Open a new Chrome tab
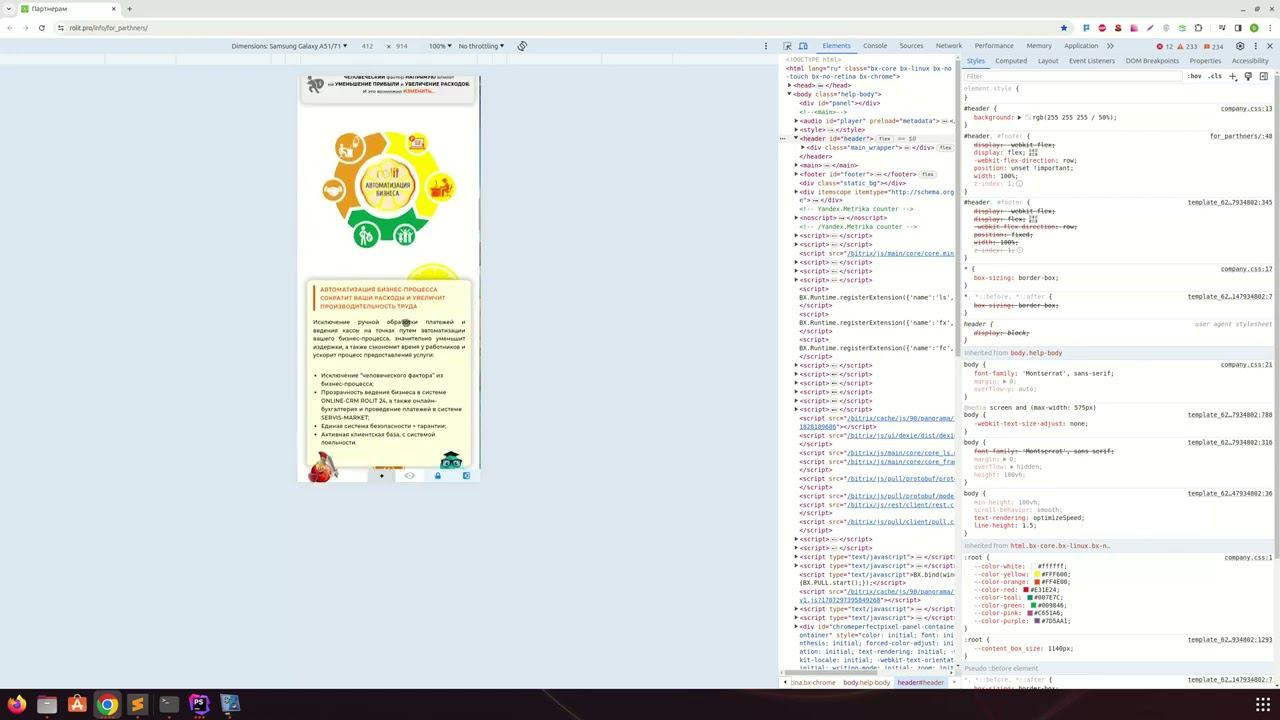 click(129, 9)
